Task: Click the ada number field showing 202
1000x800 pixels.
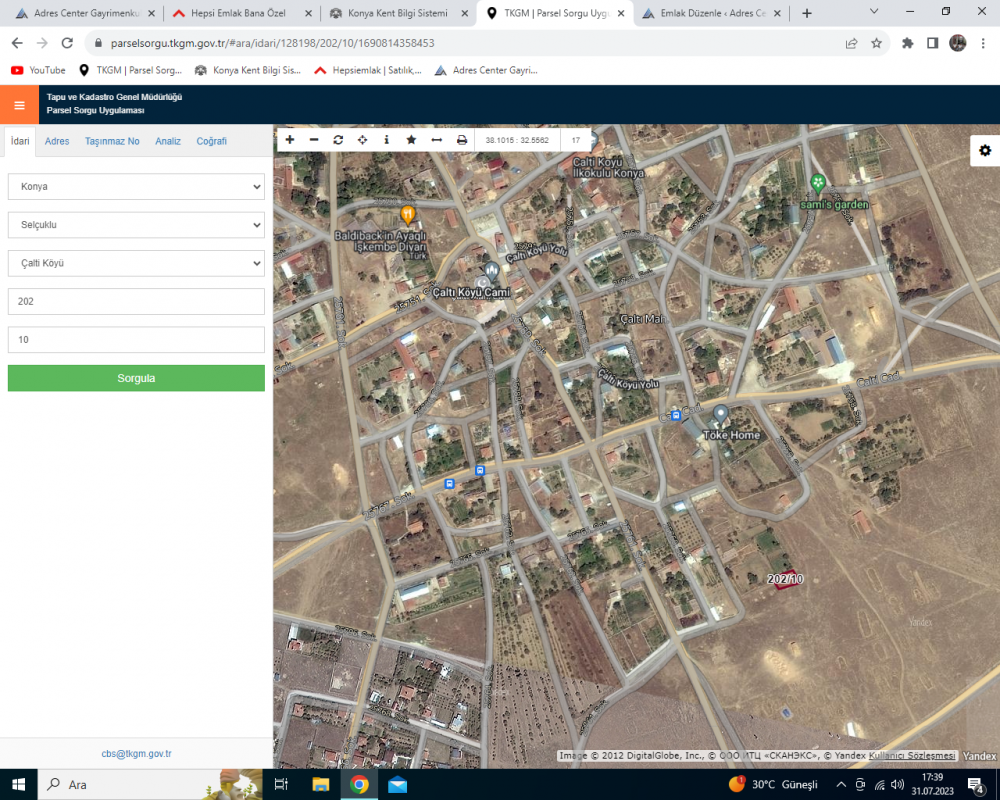Action: point(136,301)
